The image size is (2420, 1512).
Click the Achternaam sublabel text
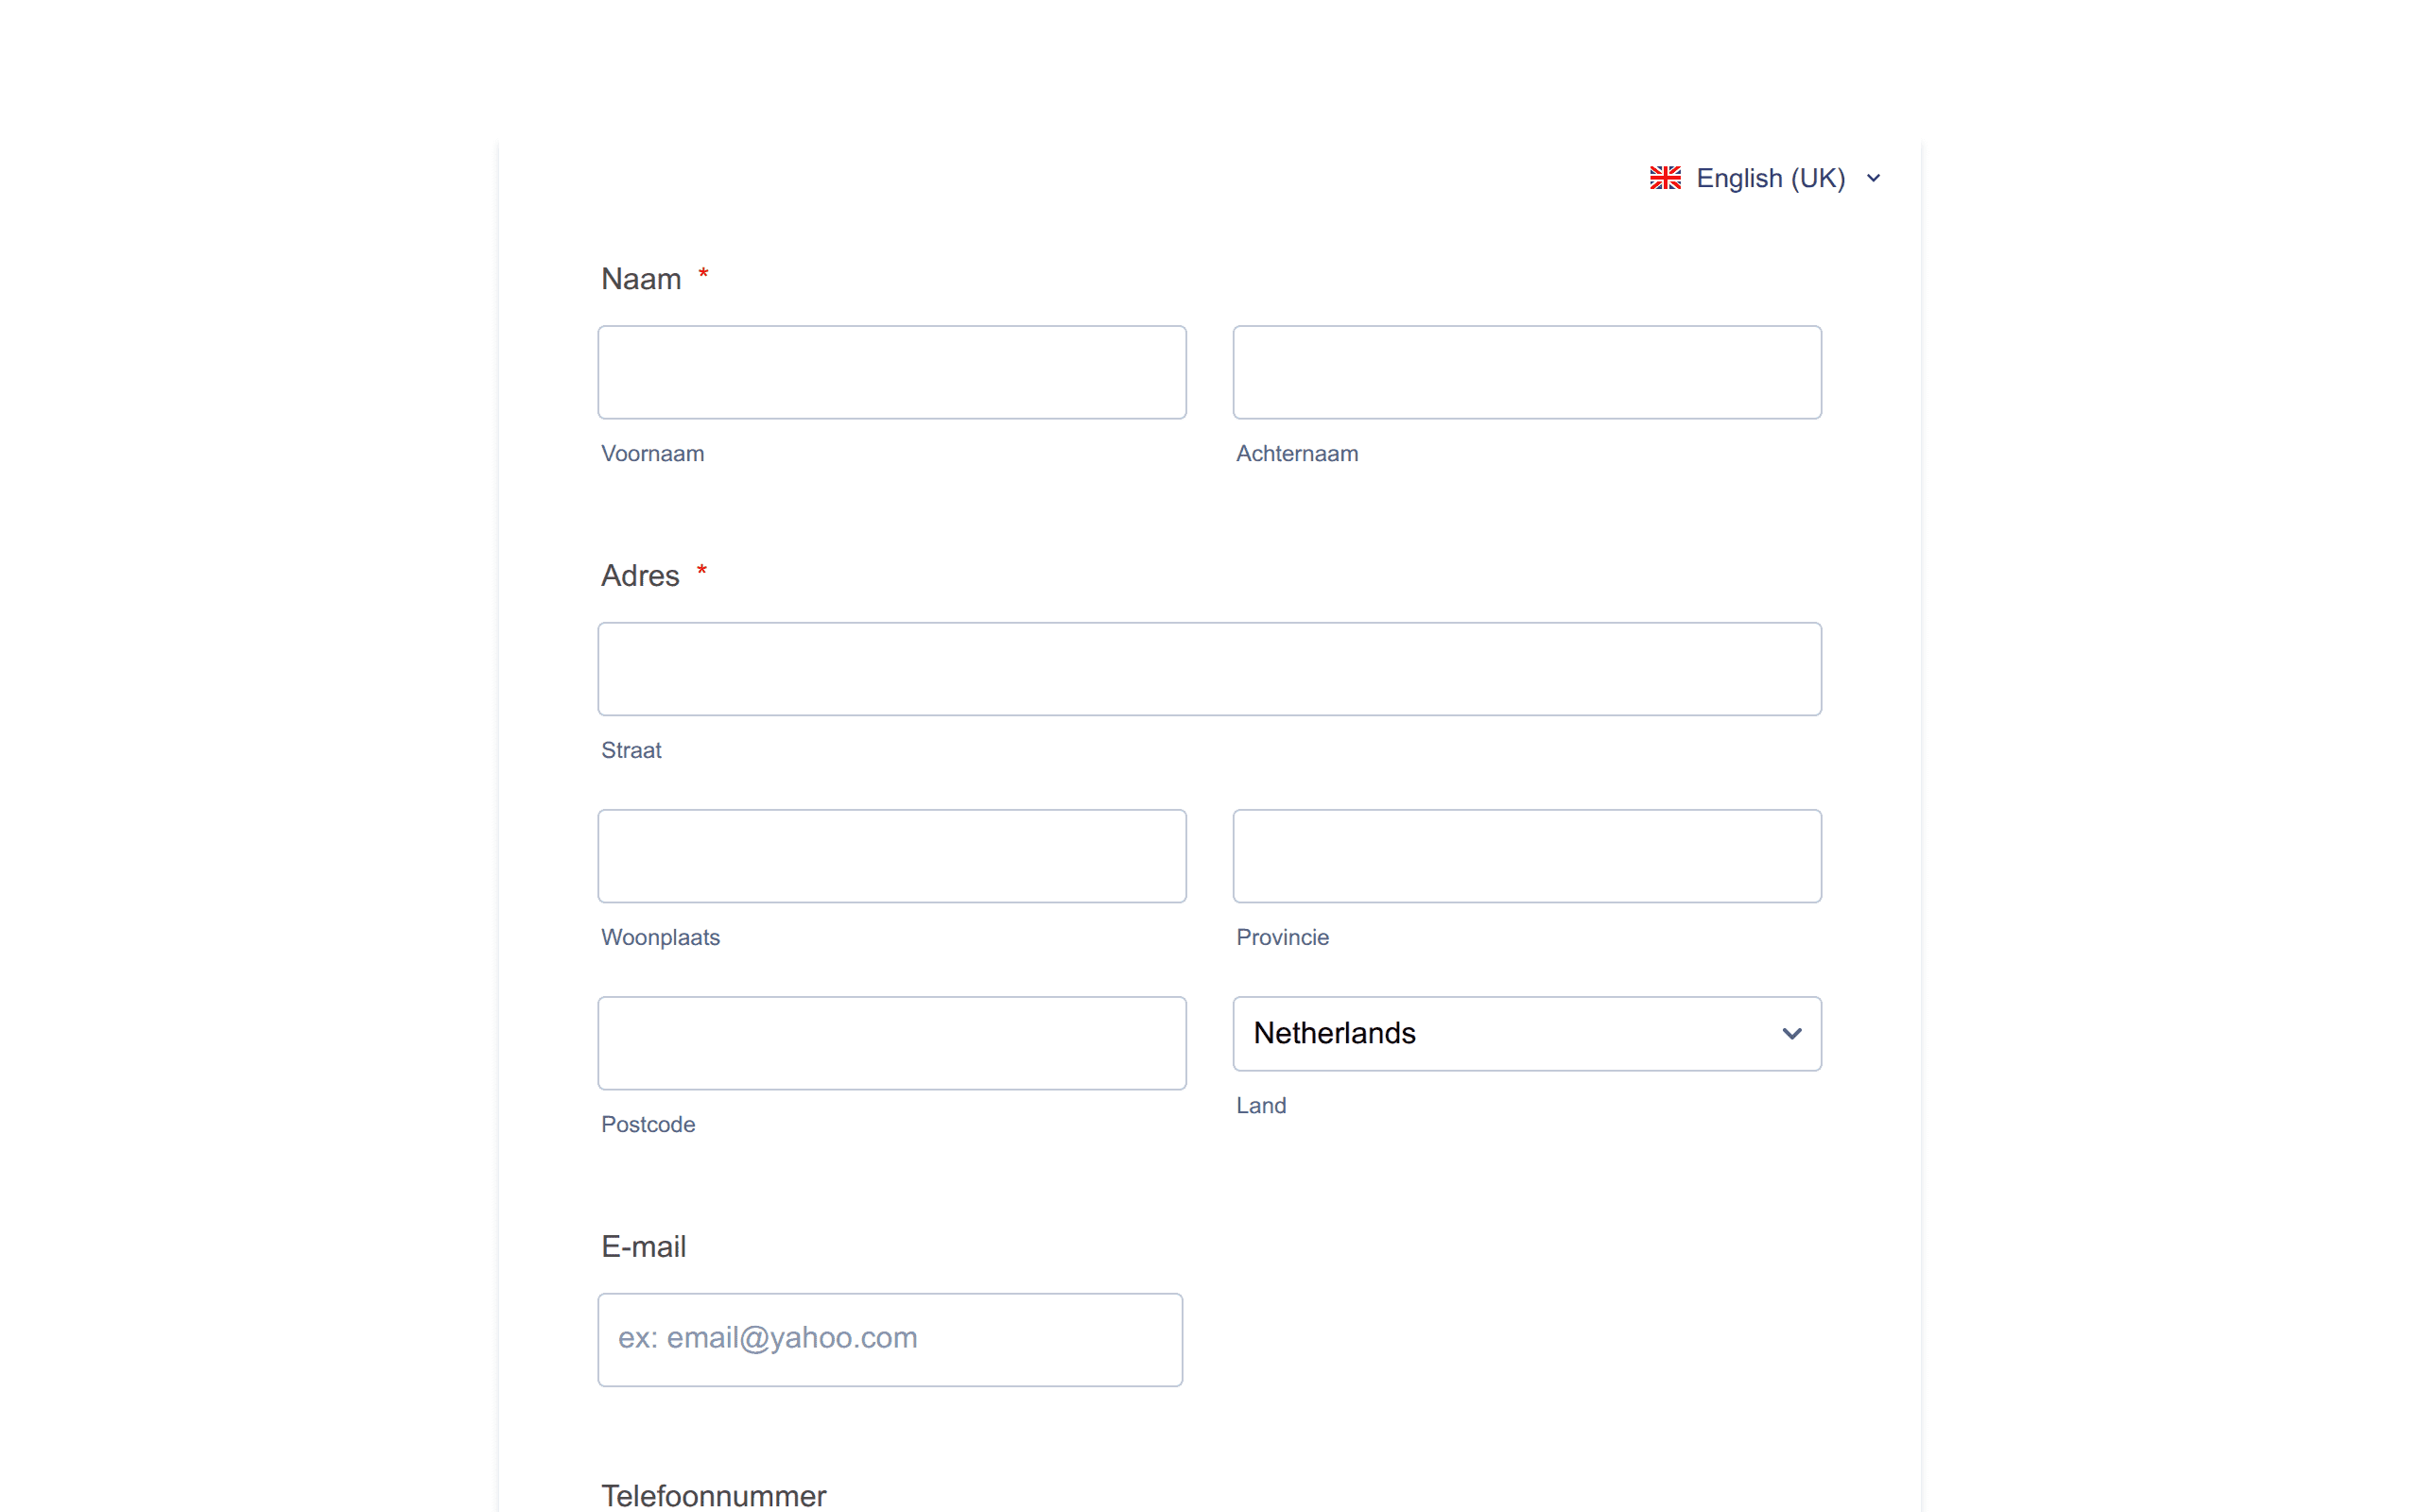point(1297,454)
